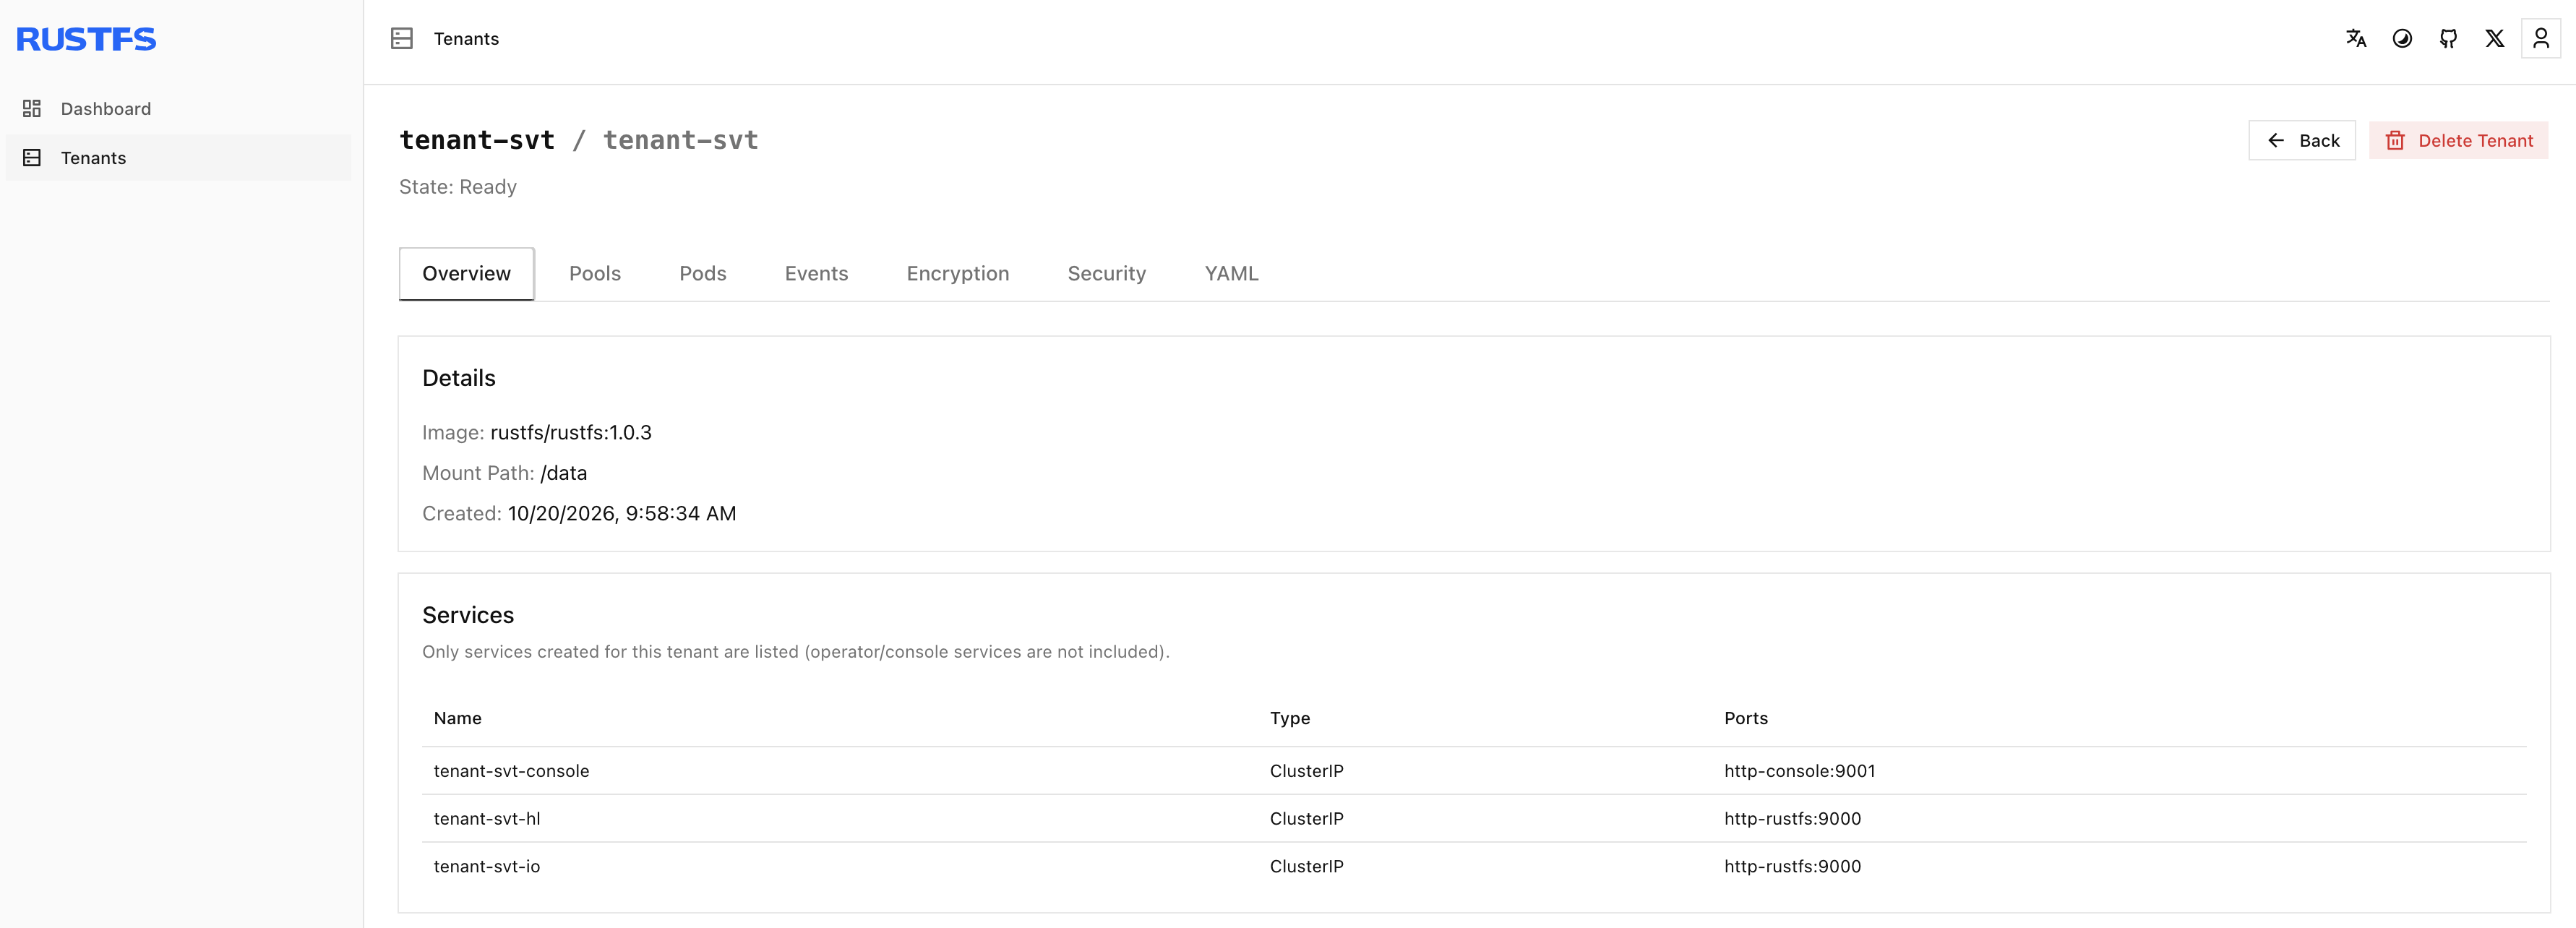Click the gray tenant-svt name in the title
The height and width of the screenshot is (928, 2576).
point(681,140)
